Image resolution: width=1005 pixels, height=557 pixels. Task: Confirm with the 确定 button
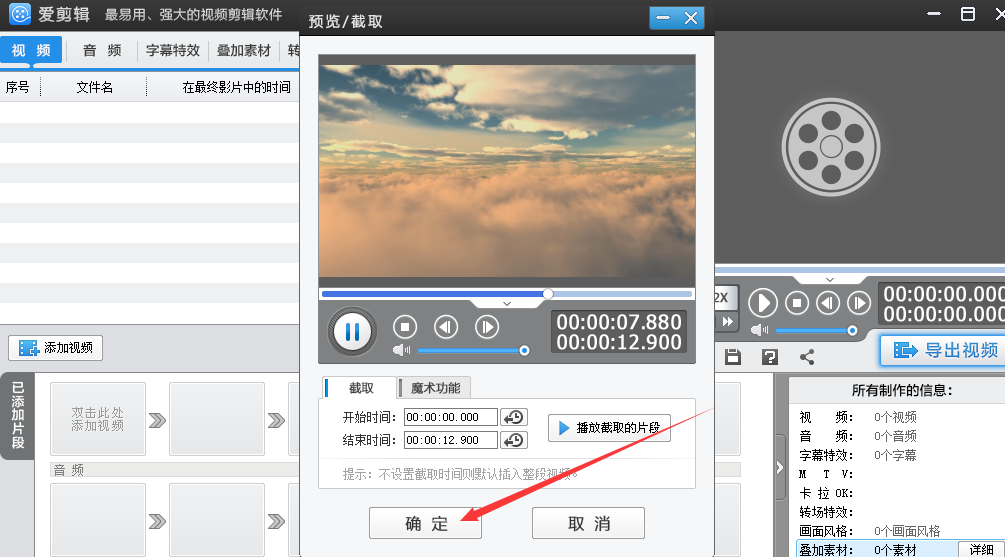pos(425,523)
